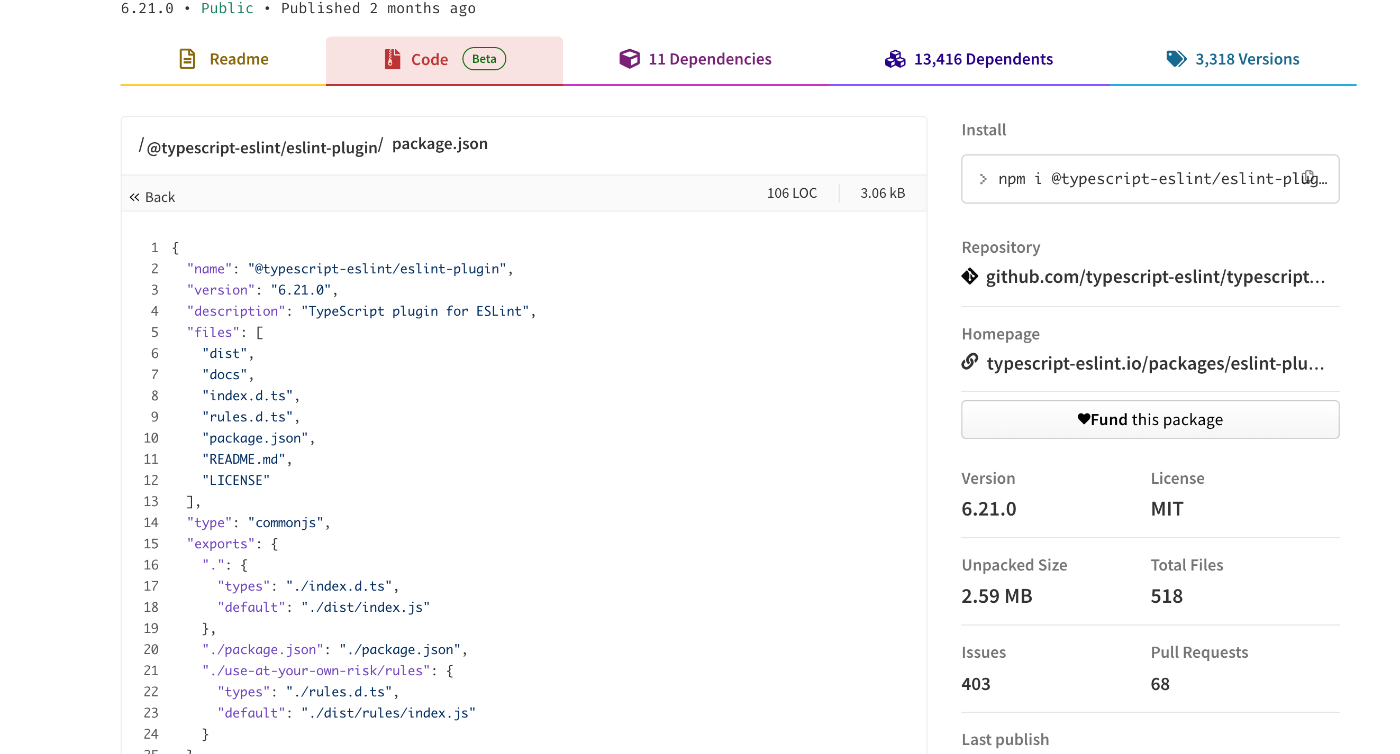Click the "name" key on line 2

pyautogui.click(x=209, y=269)
